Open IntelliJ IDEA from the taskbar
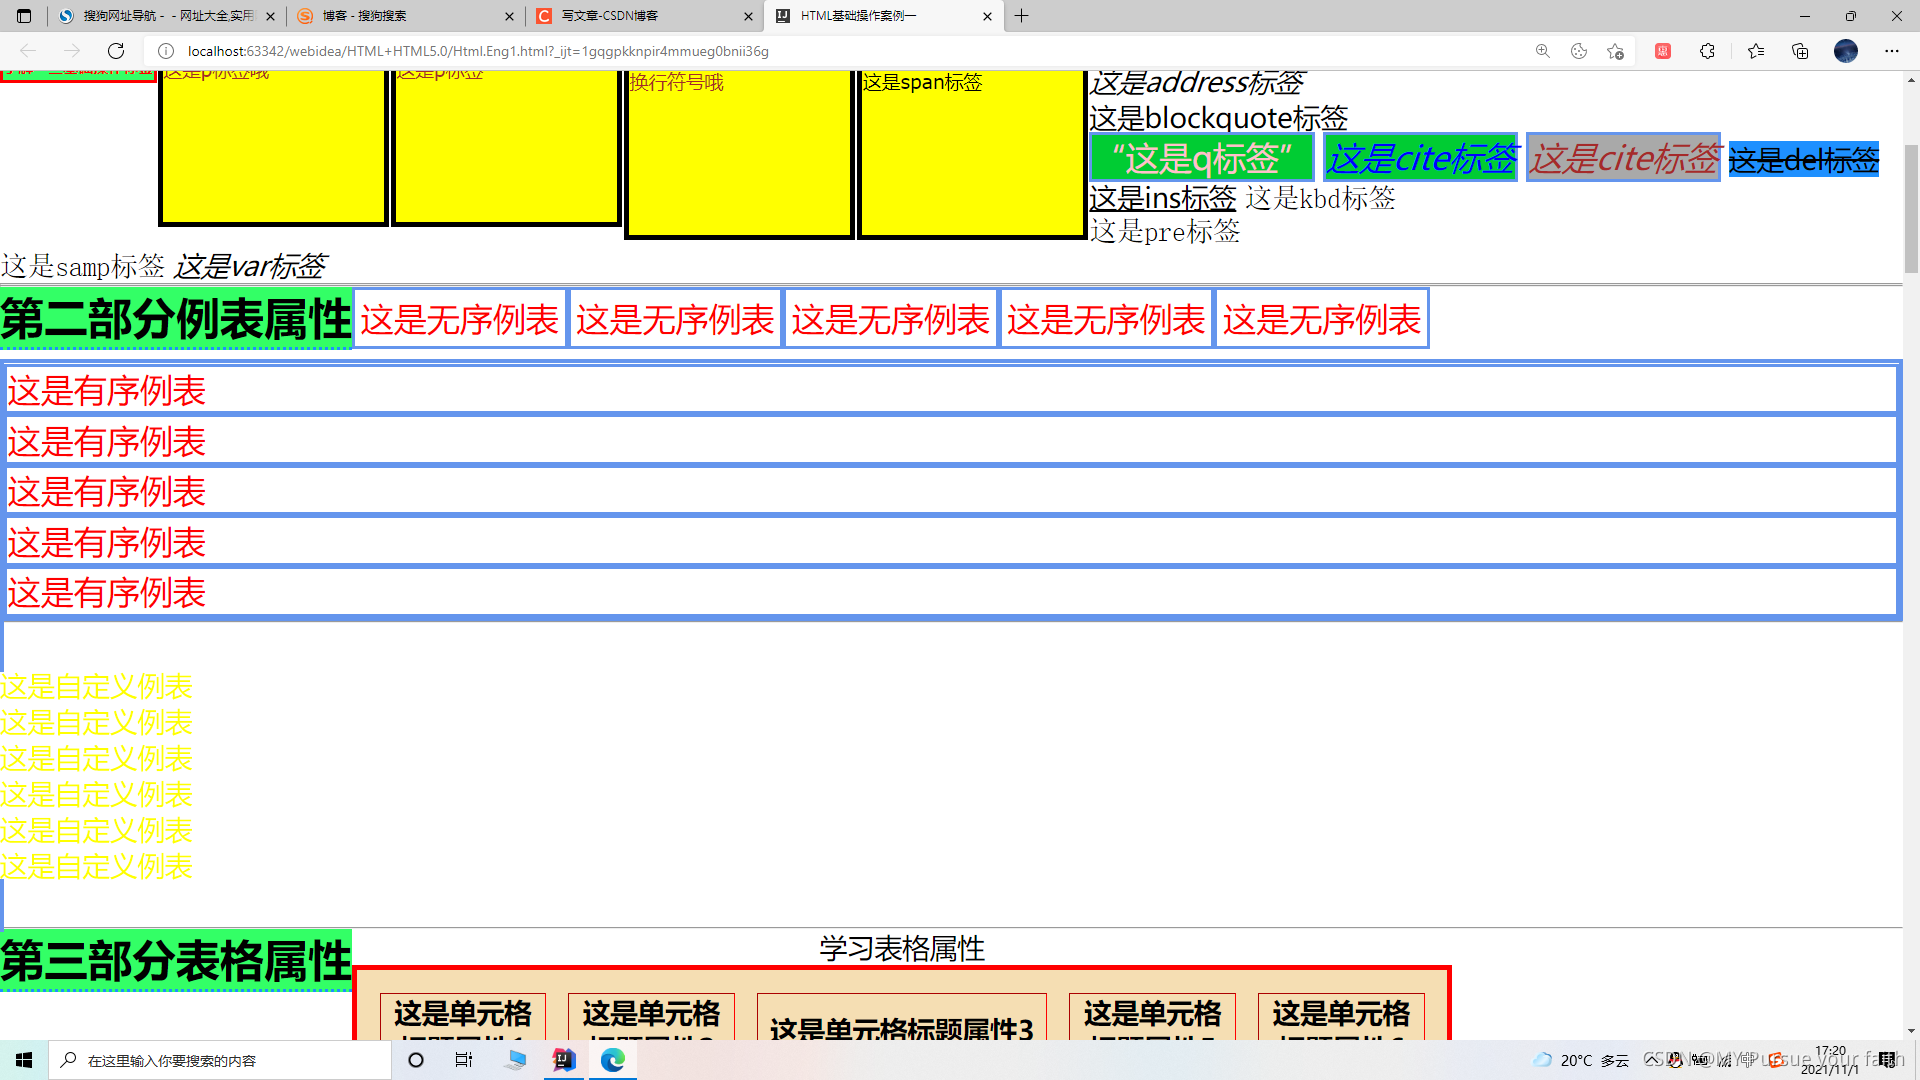Image resolution: width=1920 pixels, height=1080 pixels. [564, 1060]
